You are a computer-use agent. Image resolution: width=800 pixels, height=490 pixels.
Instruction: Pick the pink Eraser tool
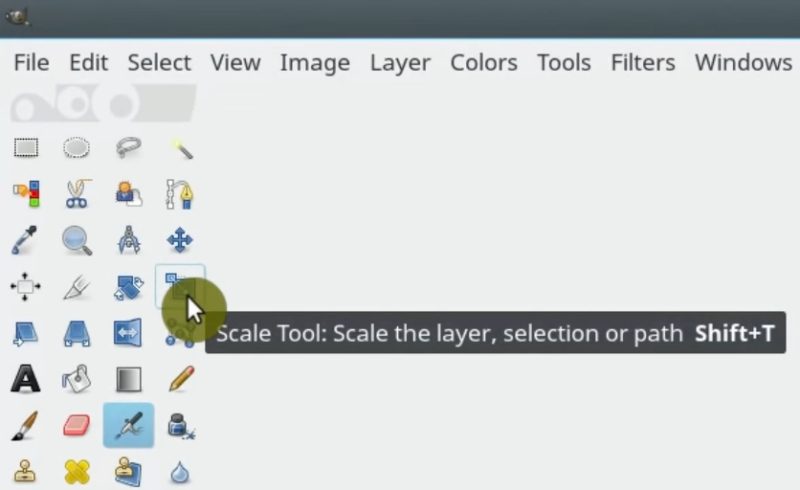click(x=77, y=425)
